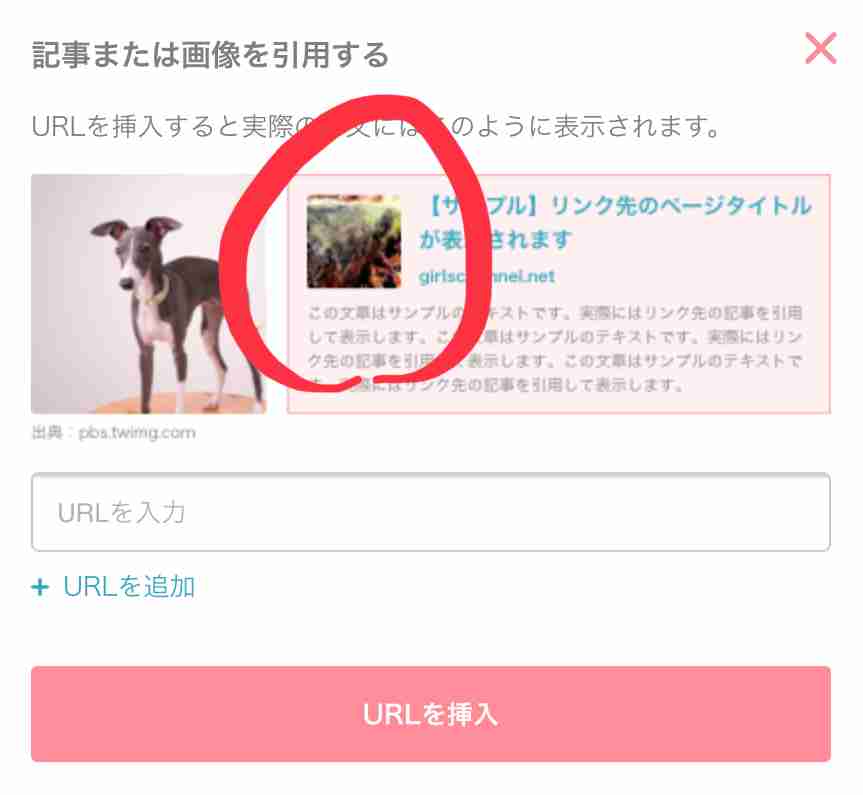
Task: Select the greyhound dog sample image
Action: click(x=149, y=293)
